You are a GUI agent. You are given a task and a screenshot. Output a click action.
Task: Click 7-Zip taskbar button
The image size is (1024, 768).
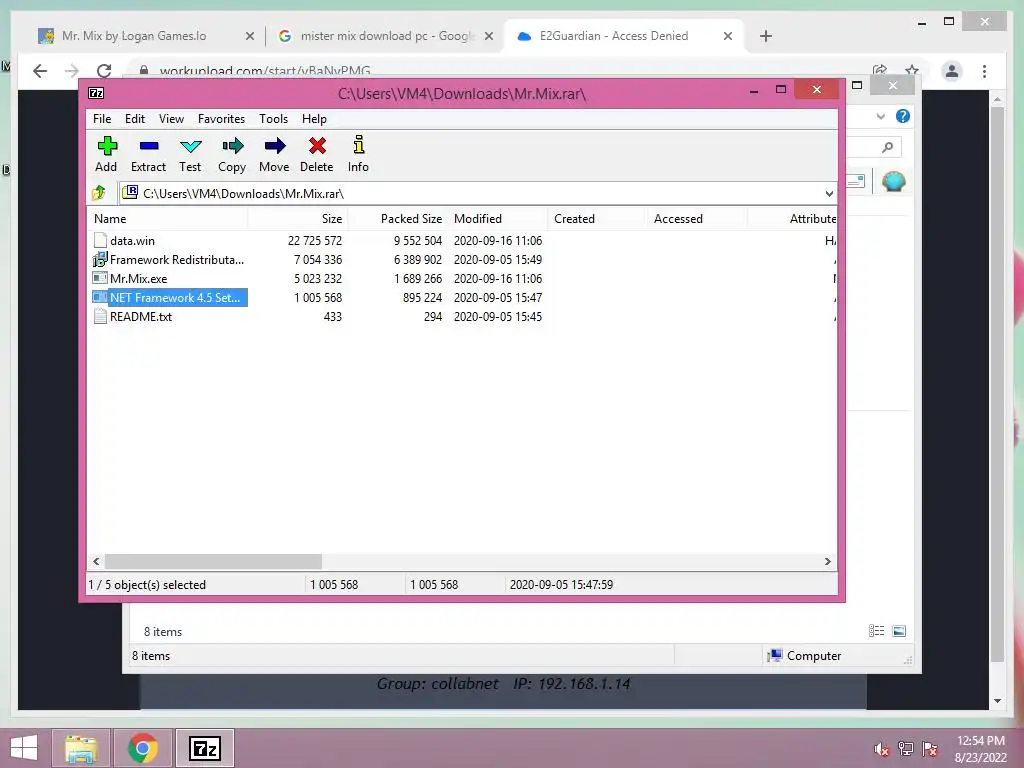coord(204,748)
